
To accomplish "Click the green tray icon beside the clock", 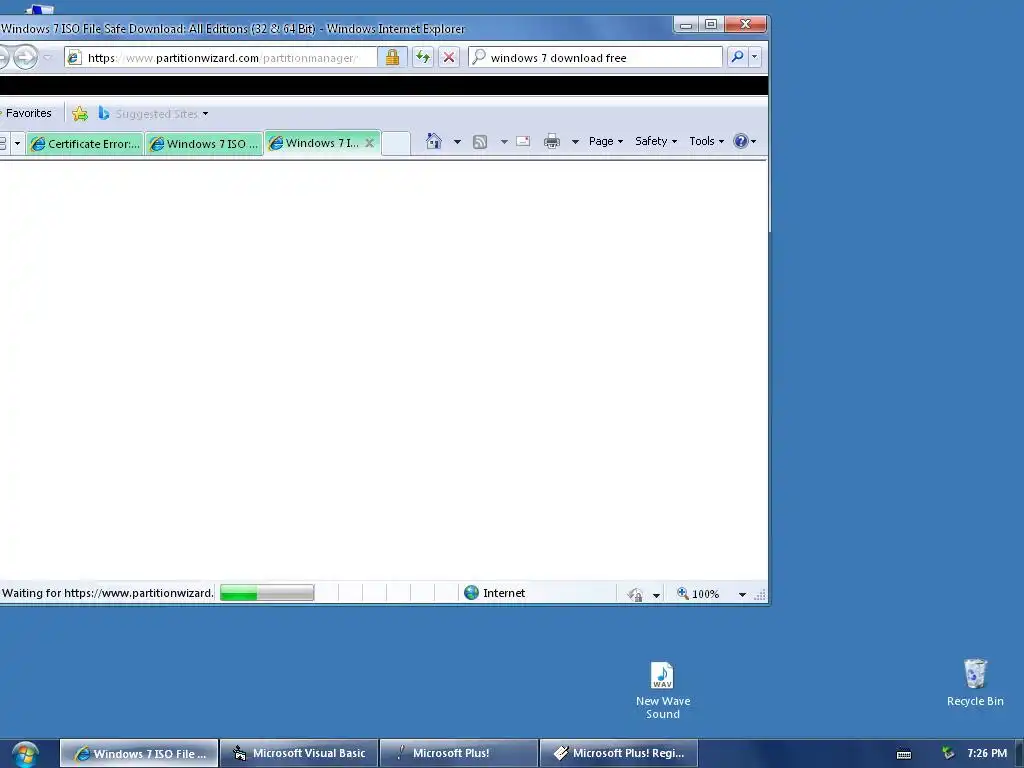I will tap(948, 754).
